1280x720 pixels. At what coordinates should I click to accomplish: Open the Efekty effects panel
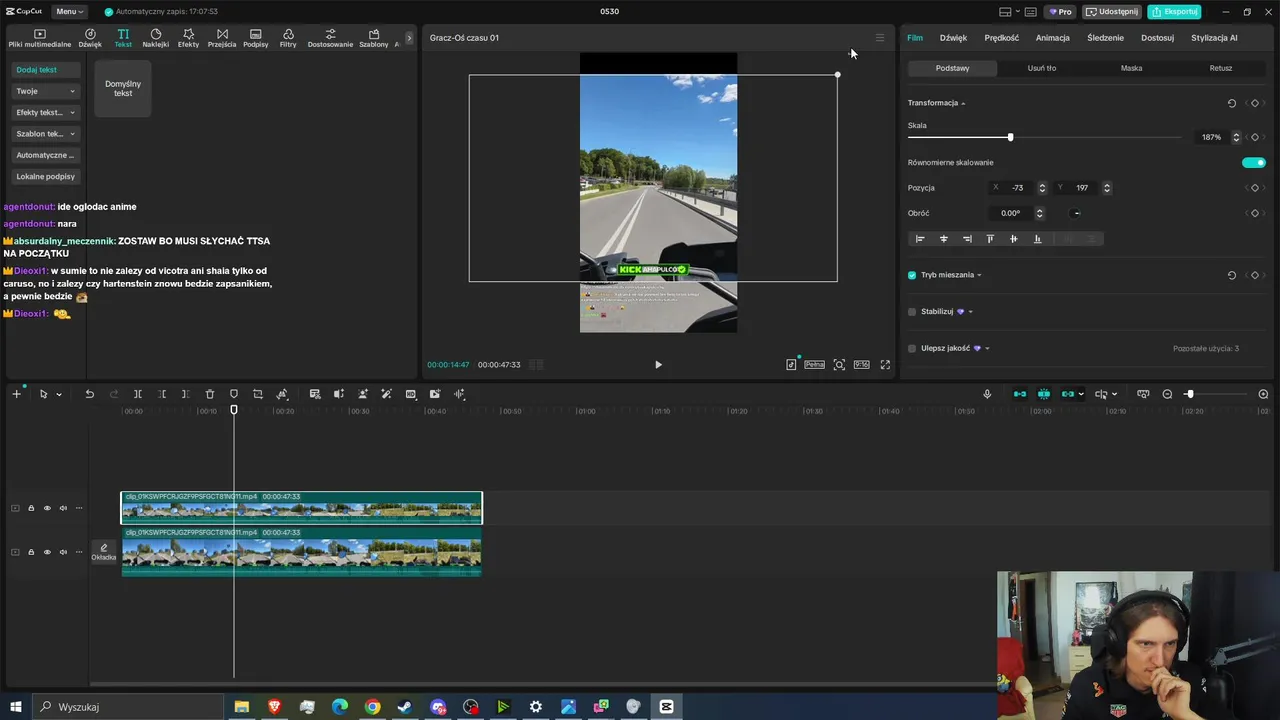(188, 38)
